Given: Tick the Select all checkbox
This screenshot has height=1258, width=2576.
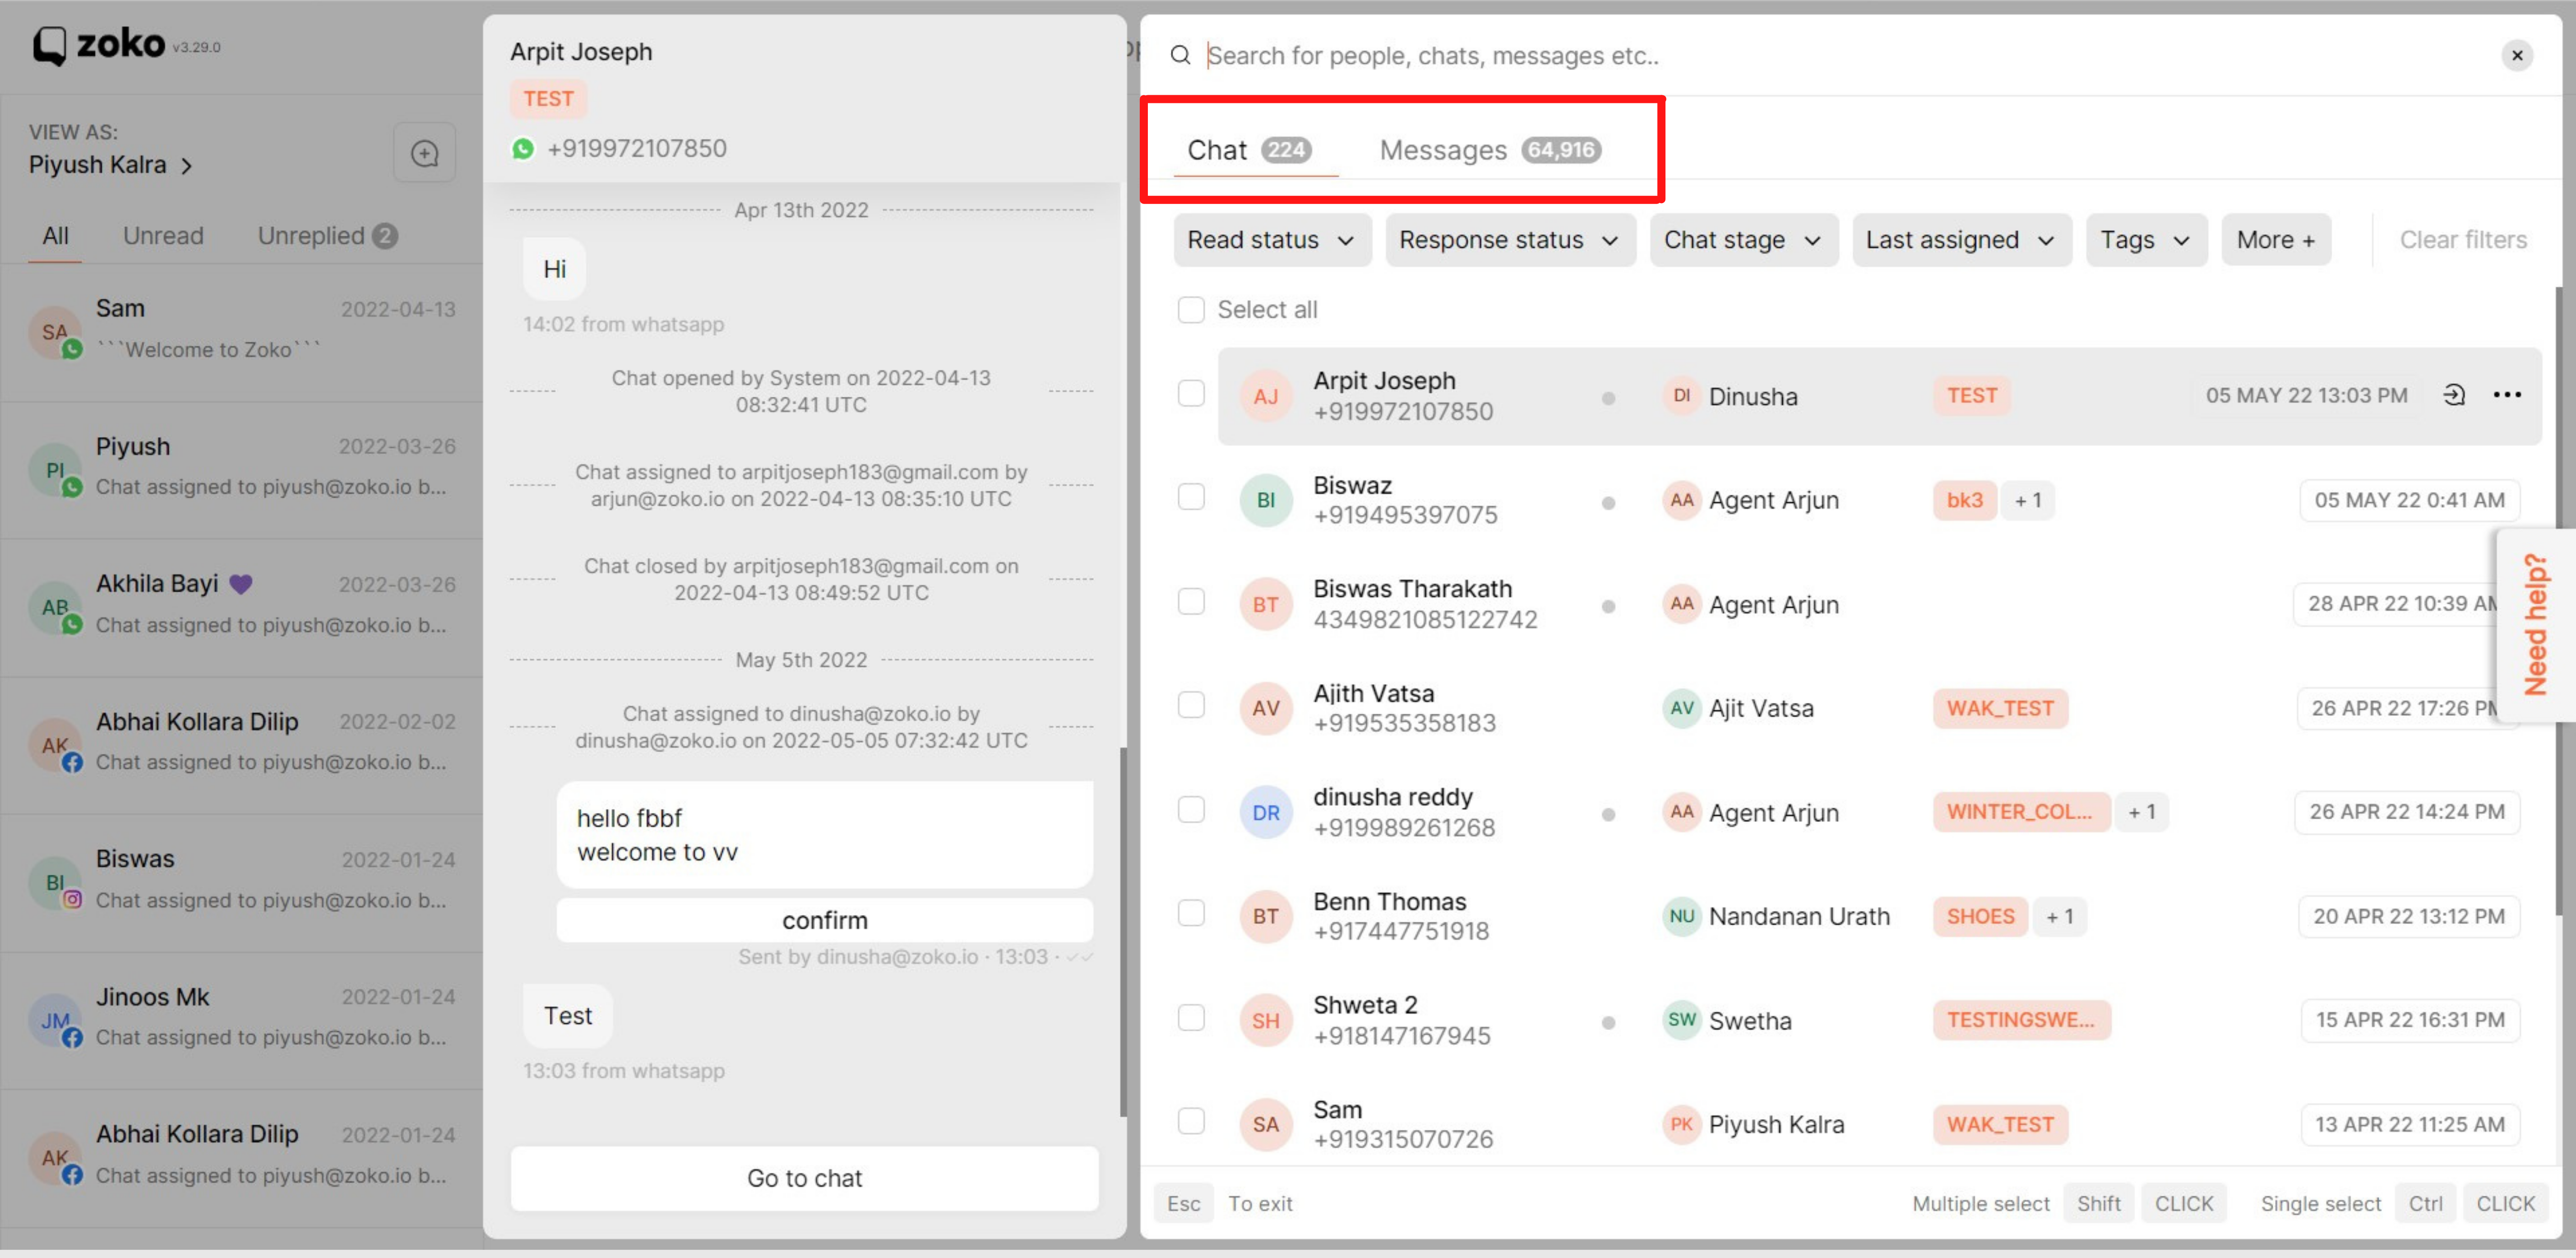Looking at the screenshot, I should click(x=1191, y=310).
